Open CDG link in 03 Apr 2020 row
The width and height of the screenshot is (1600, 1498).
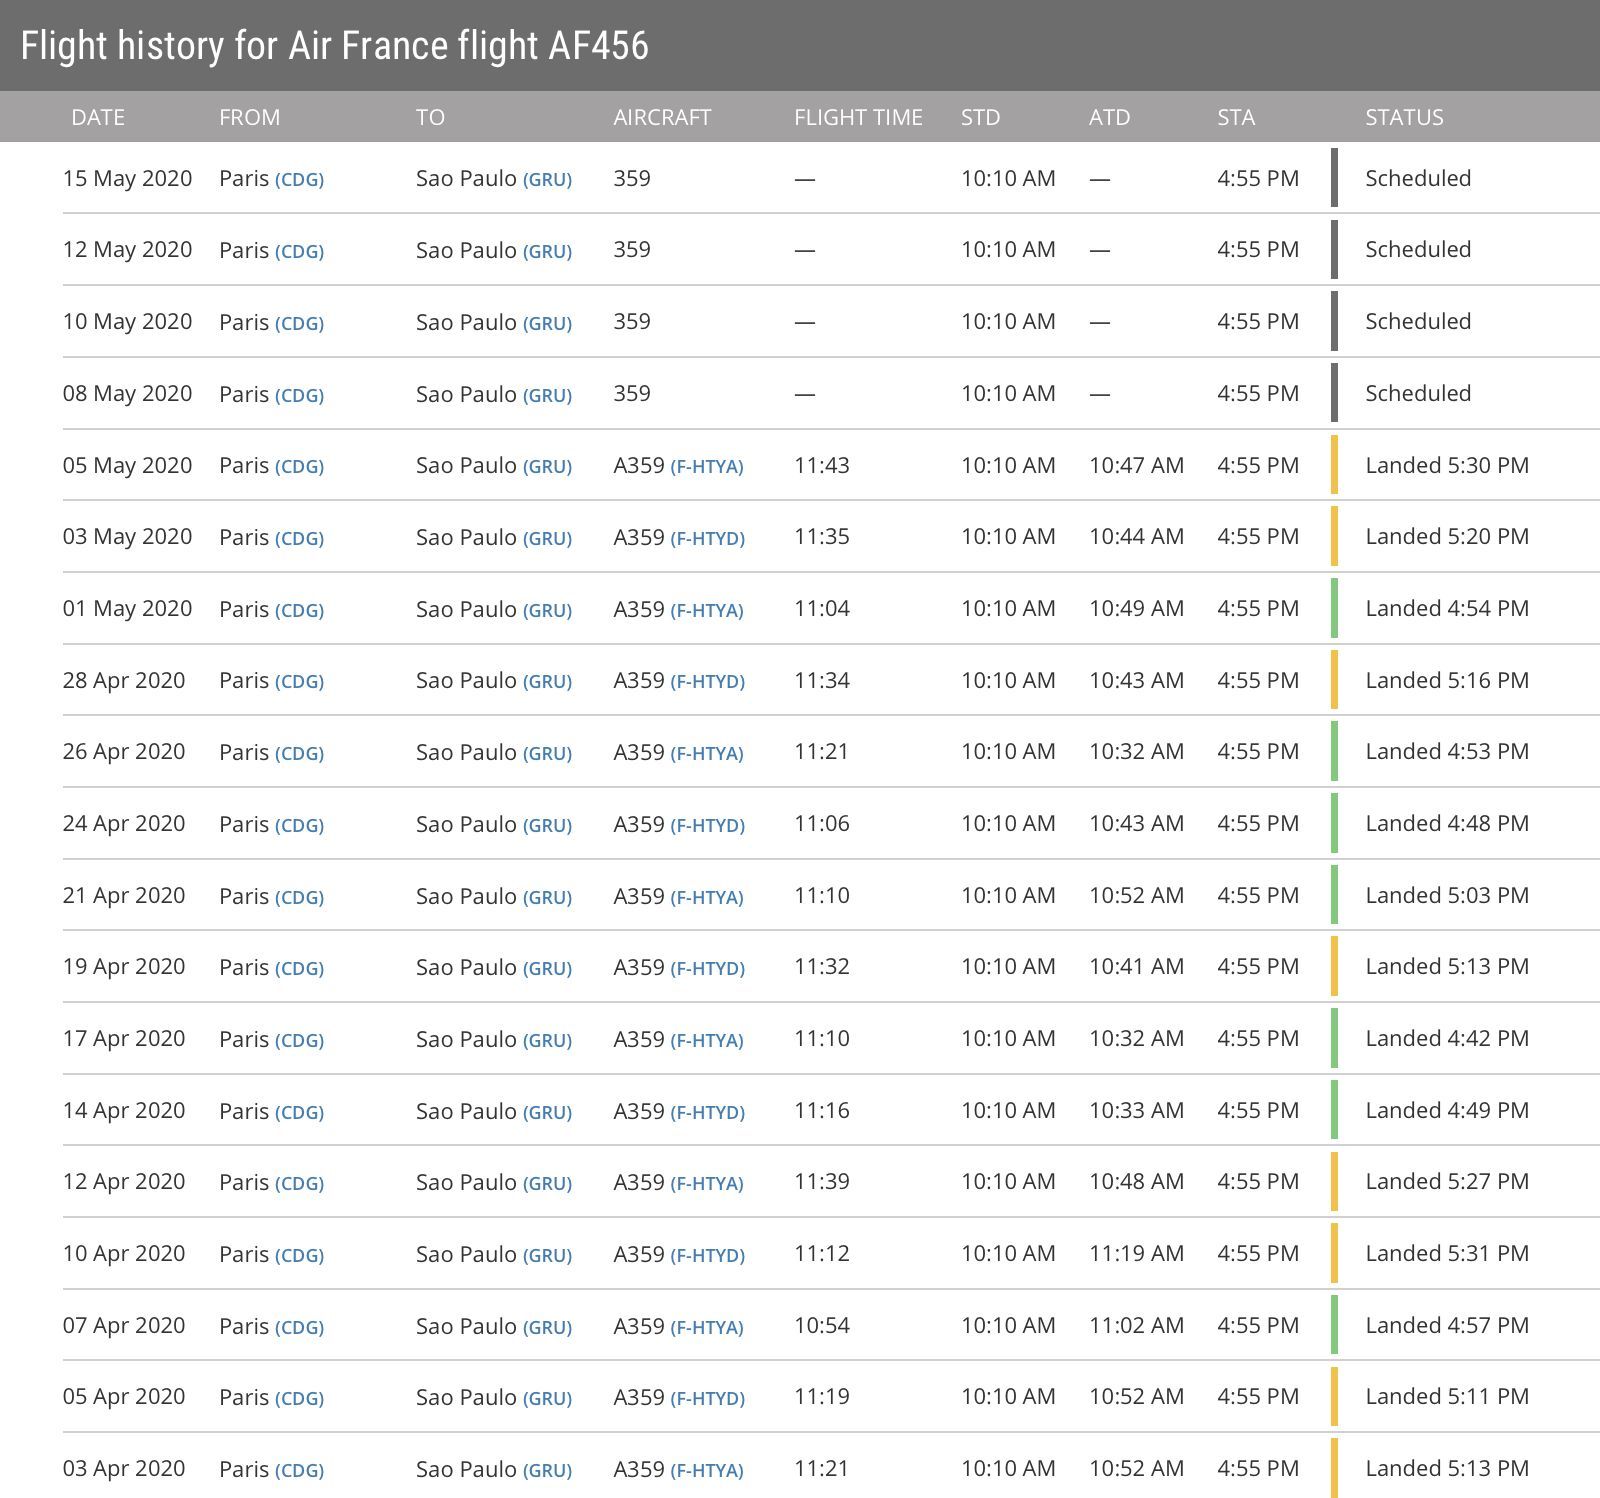tap(299, 1470)
